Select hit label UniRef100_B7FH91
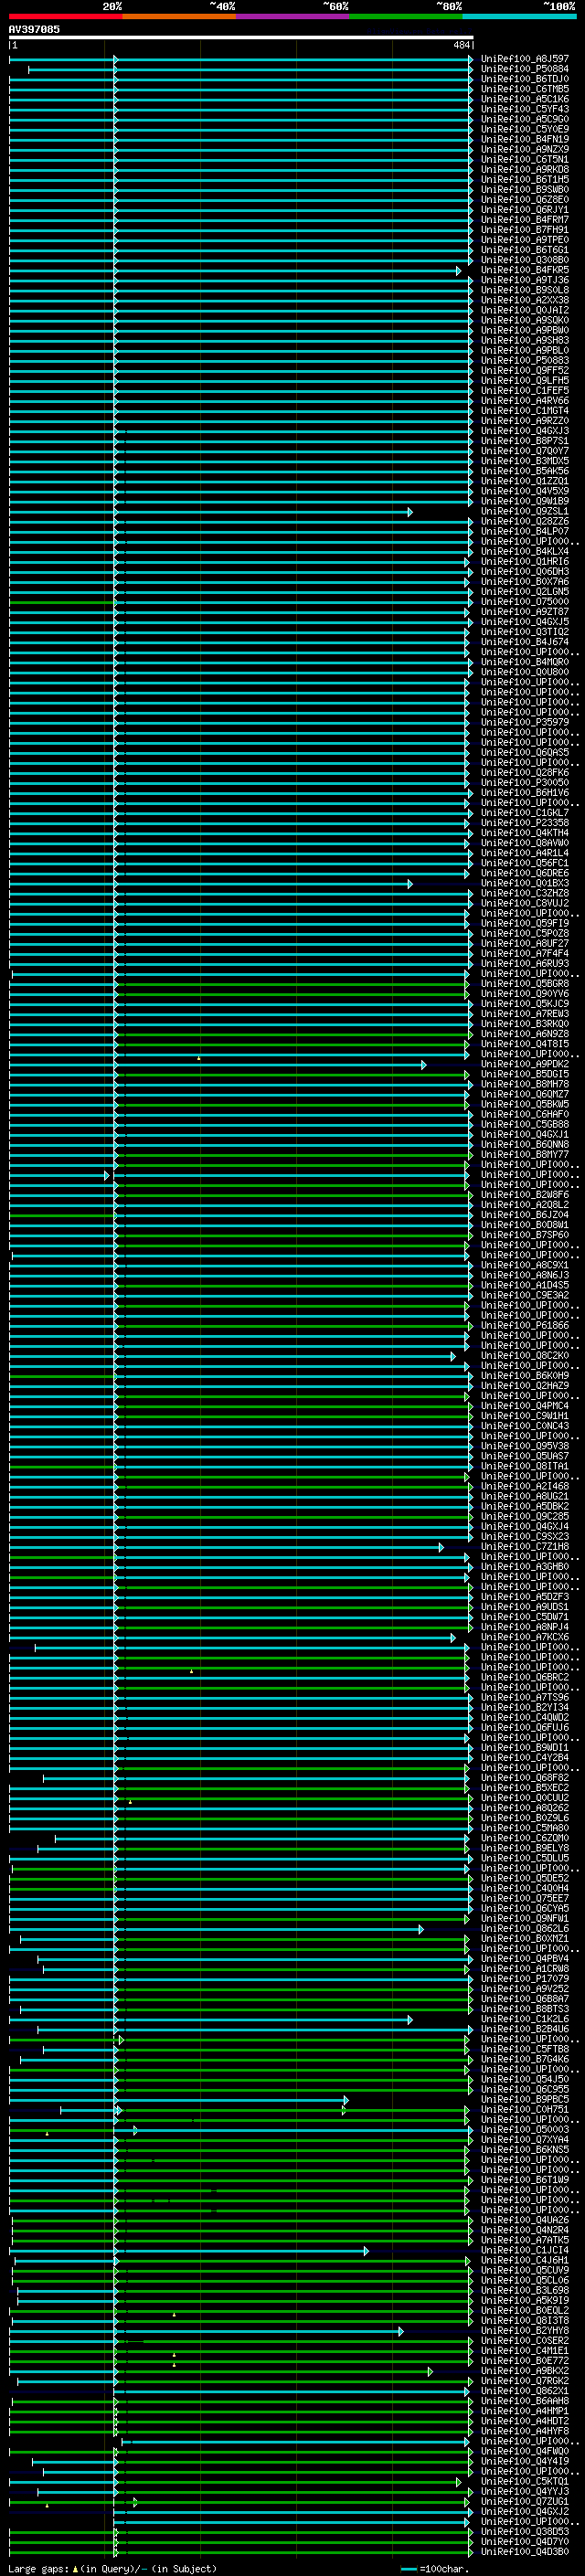The image size is (585, 2576). (x=525, y=230)
